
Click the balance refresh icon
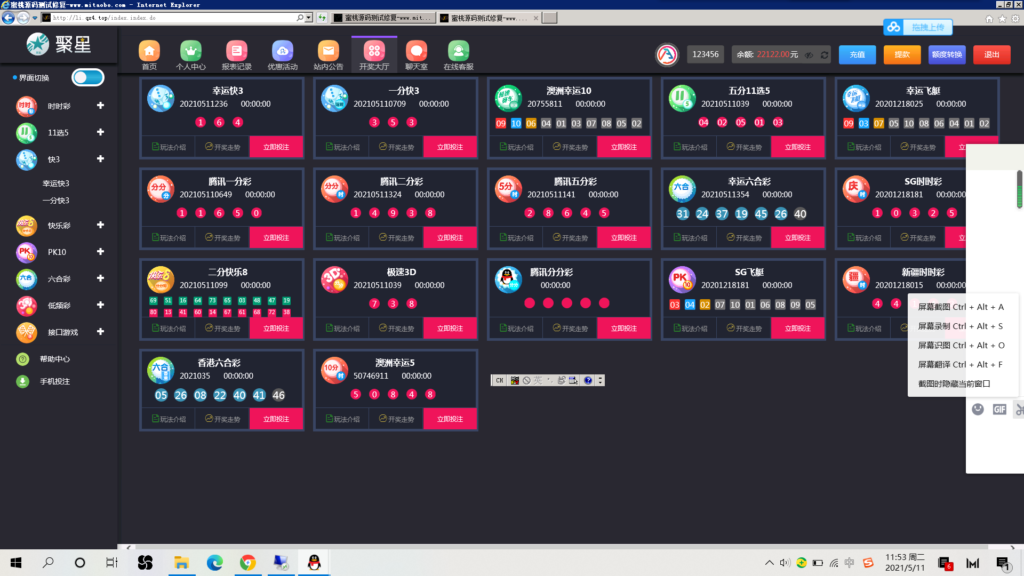coord(826,55)
